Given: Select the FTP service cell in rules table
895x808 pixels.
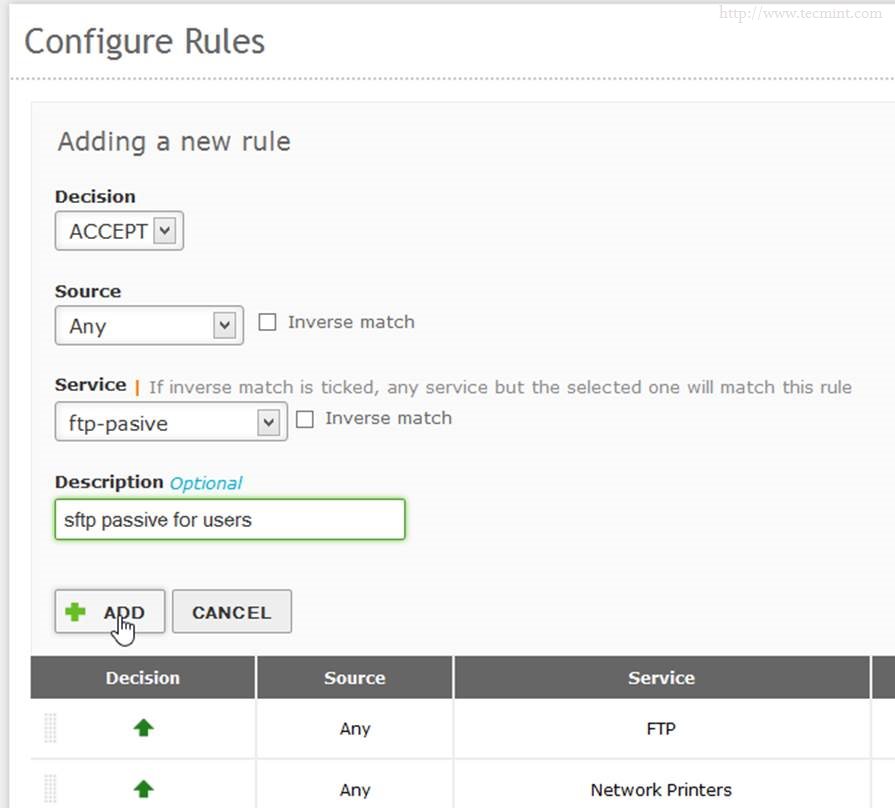Looking at the screenshot, I should point(661,728).
